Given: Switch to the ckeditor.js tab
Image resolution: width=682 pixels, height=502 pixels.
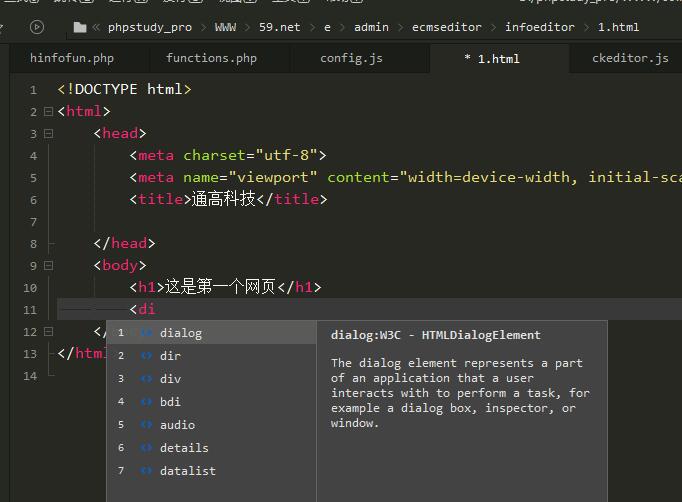Looking at the screenshot, I should [x=630, y=58].
